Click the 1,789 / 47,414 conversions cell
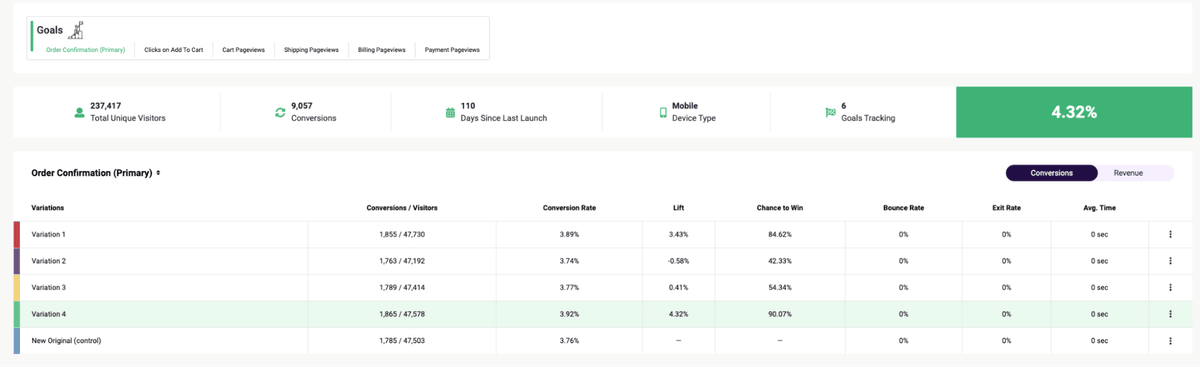Image resolution: width=1200 pixels, height=367 pixels. pos(402,287)
